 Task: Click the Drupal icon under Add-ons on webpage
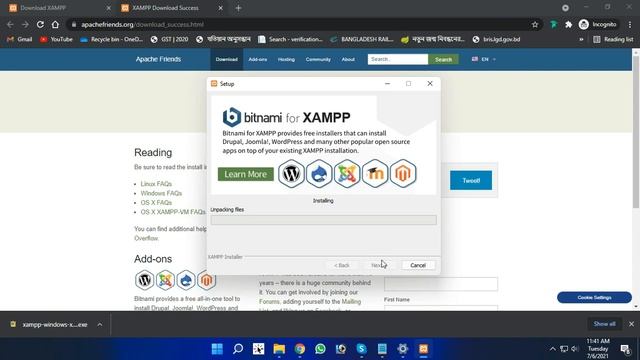[x=186, y=280]
